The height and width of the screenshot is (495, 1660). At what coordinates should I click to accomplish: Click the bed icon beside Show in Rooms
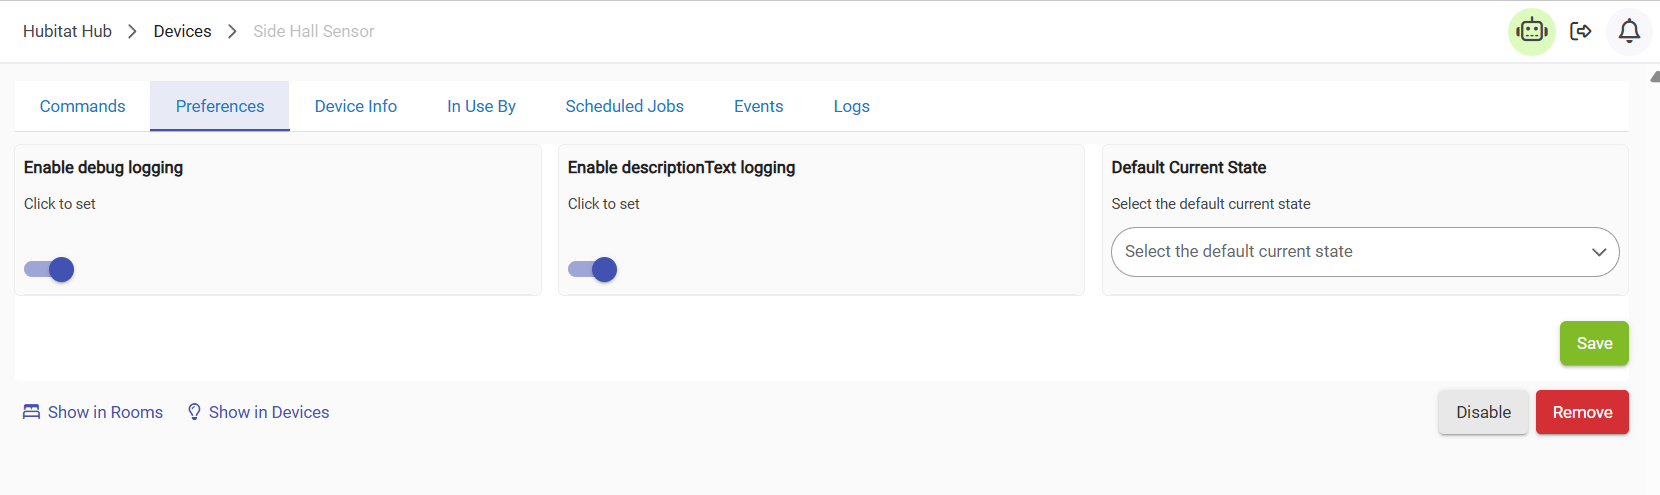32,412
